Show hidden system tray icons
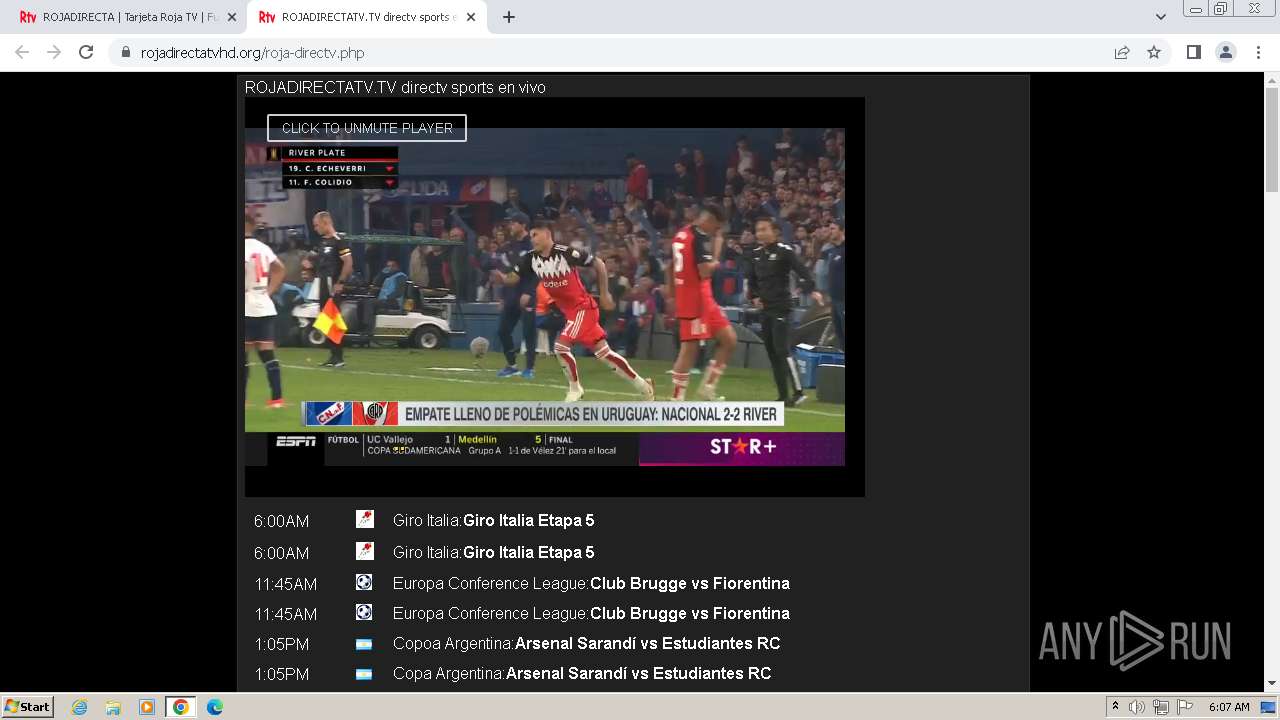 click(x=1115, y=707)
